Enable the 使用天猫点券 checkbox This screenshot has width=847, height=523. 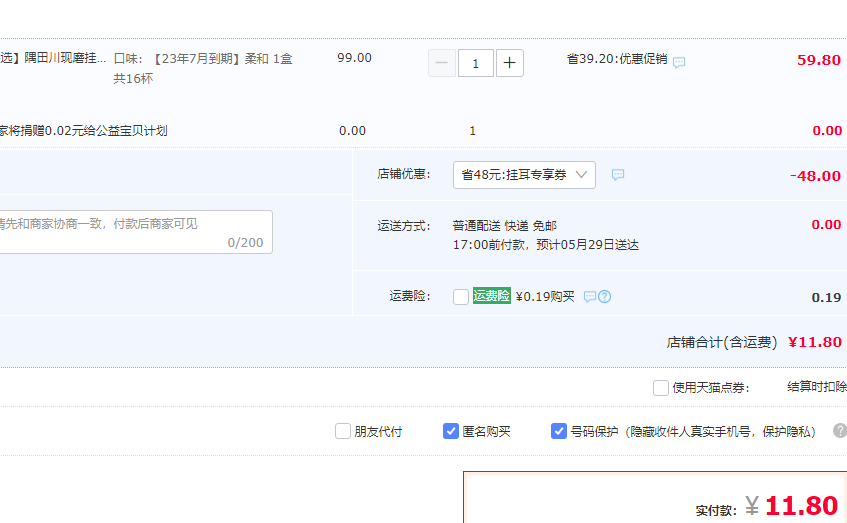click(661, 387)
